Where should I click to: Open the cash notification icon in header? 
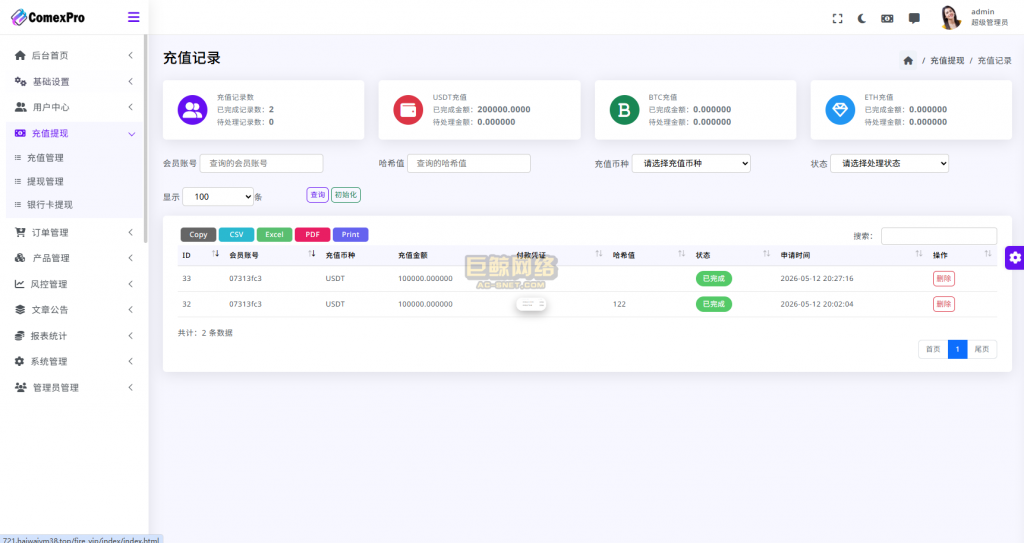coord(887,18)
